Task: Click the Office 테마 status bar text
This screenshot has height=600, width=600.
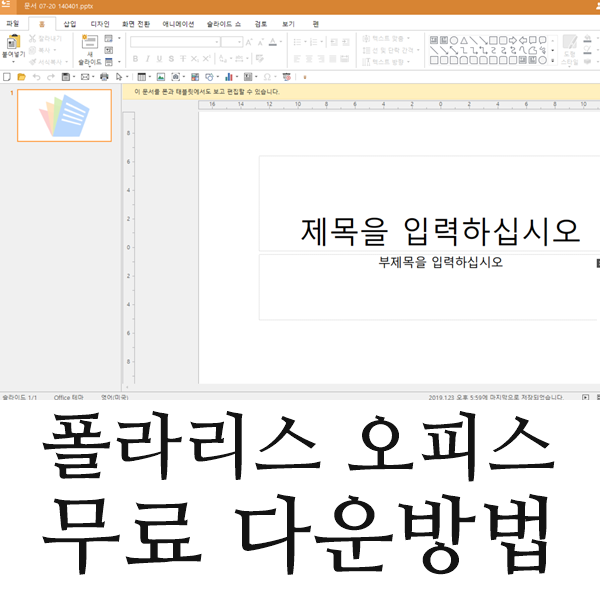Action: [68, 397]
